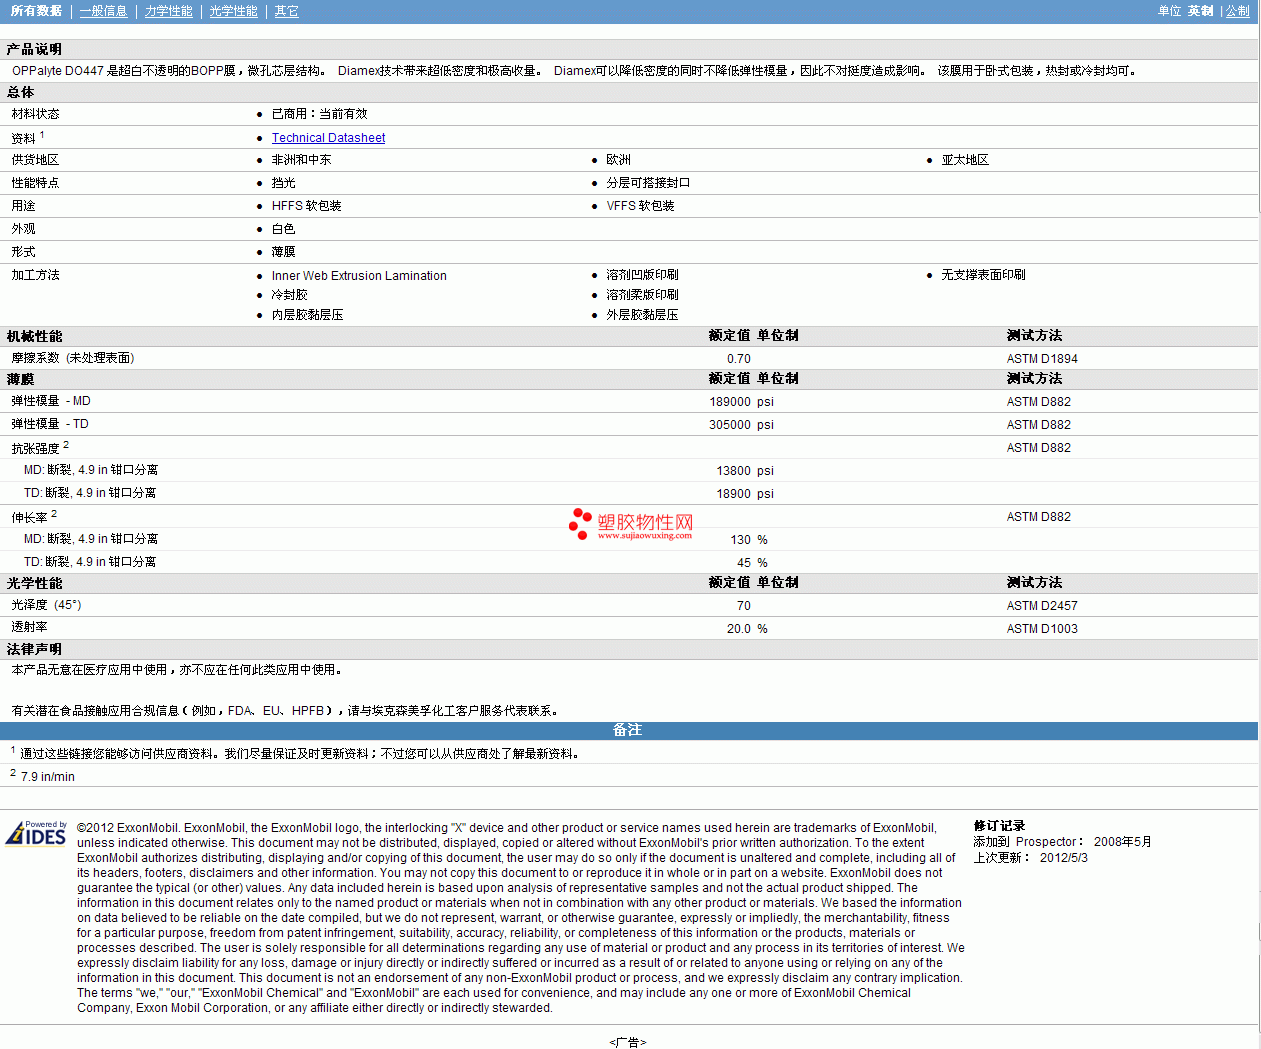Click the 7.9 in/min footnote text
1261x1049 pixels.
tap(48, 777)
